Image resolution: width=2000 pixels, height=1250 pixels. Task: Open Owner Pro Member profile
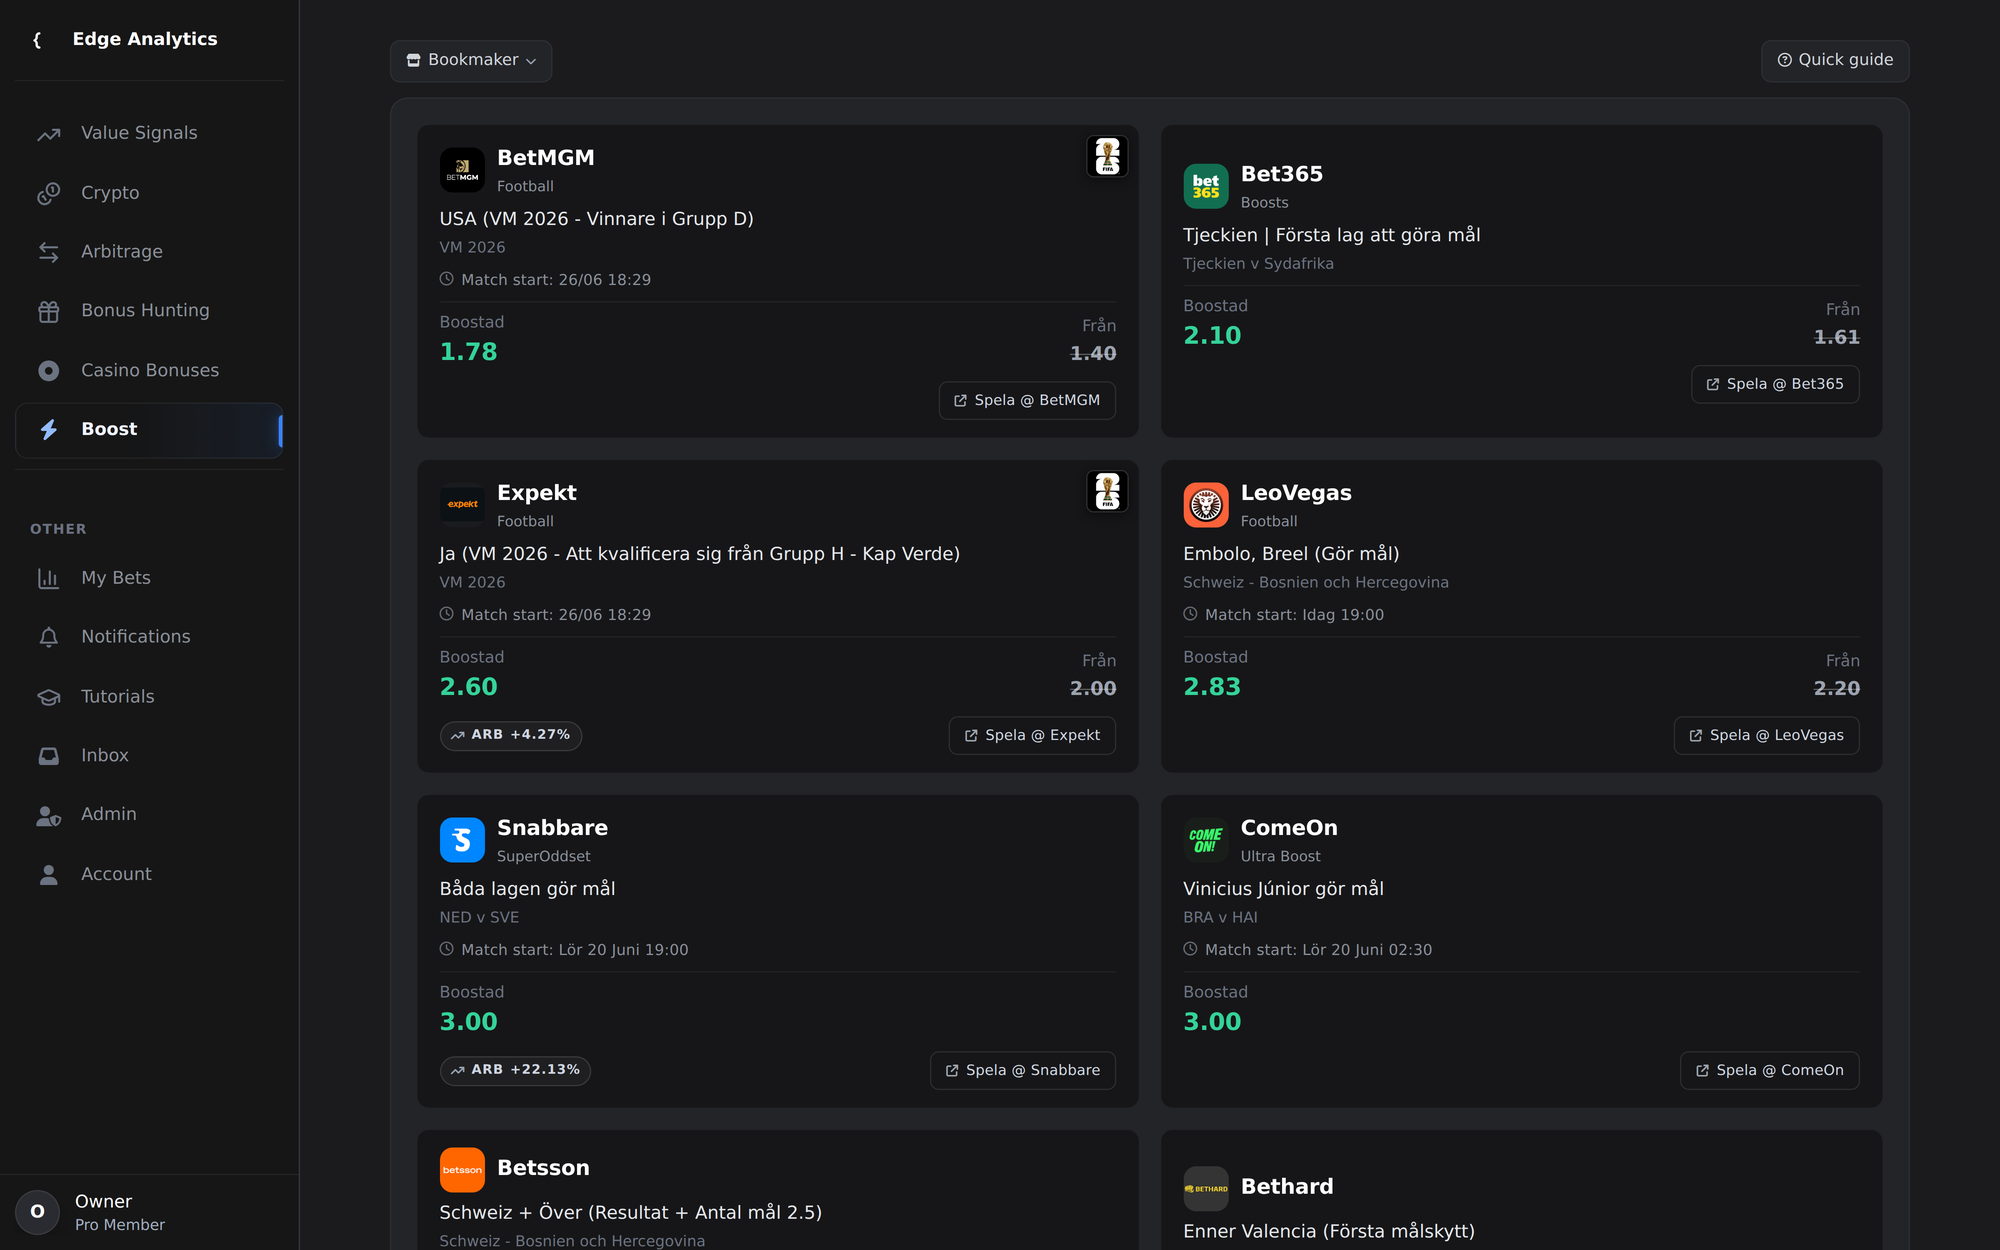click(x=149, y=1212)
